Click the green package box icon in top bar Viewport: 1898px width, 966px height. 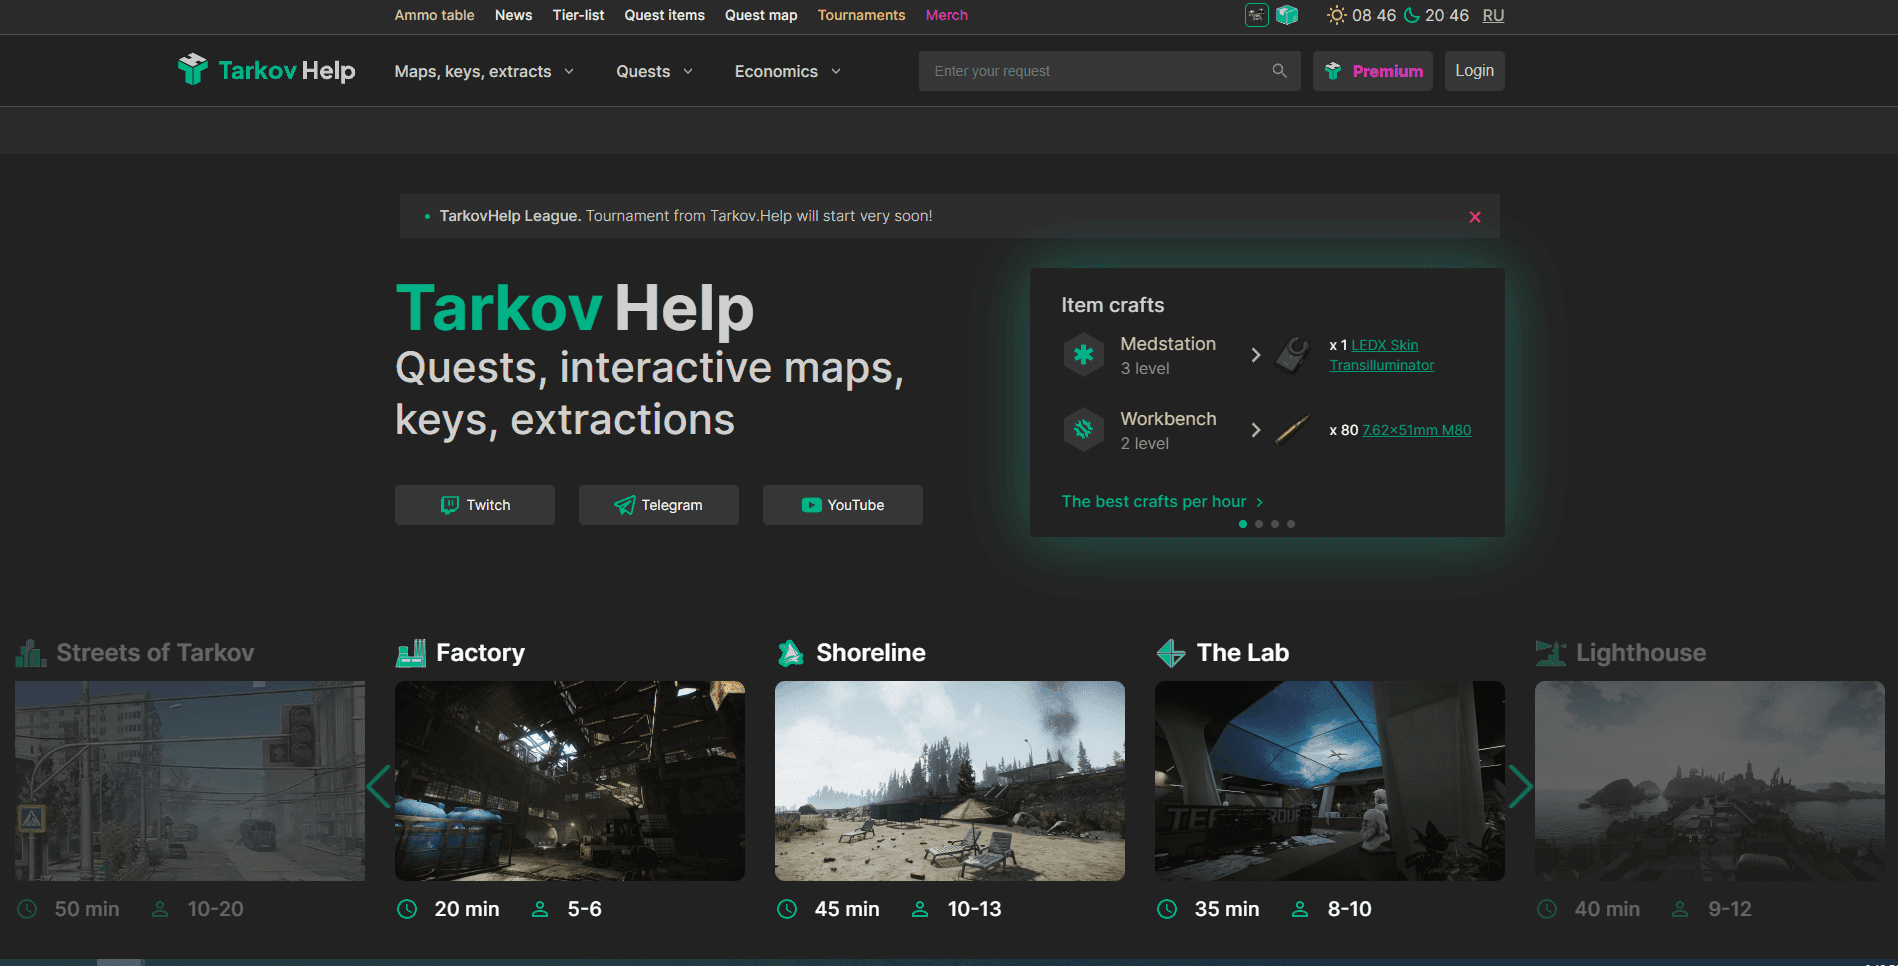tap(1287, 15)
